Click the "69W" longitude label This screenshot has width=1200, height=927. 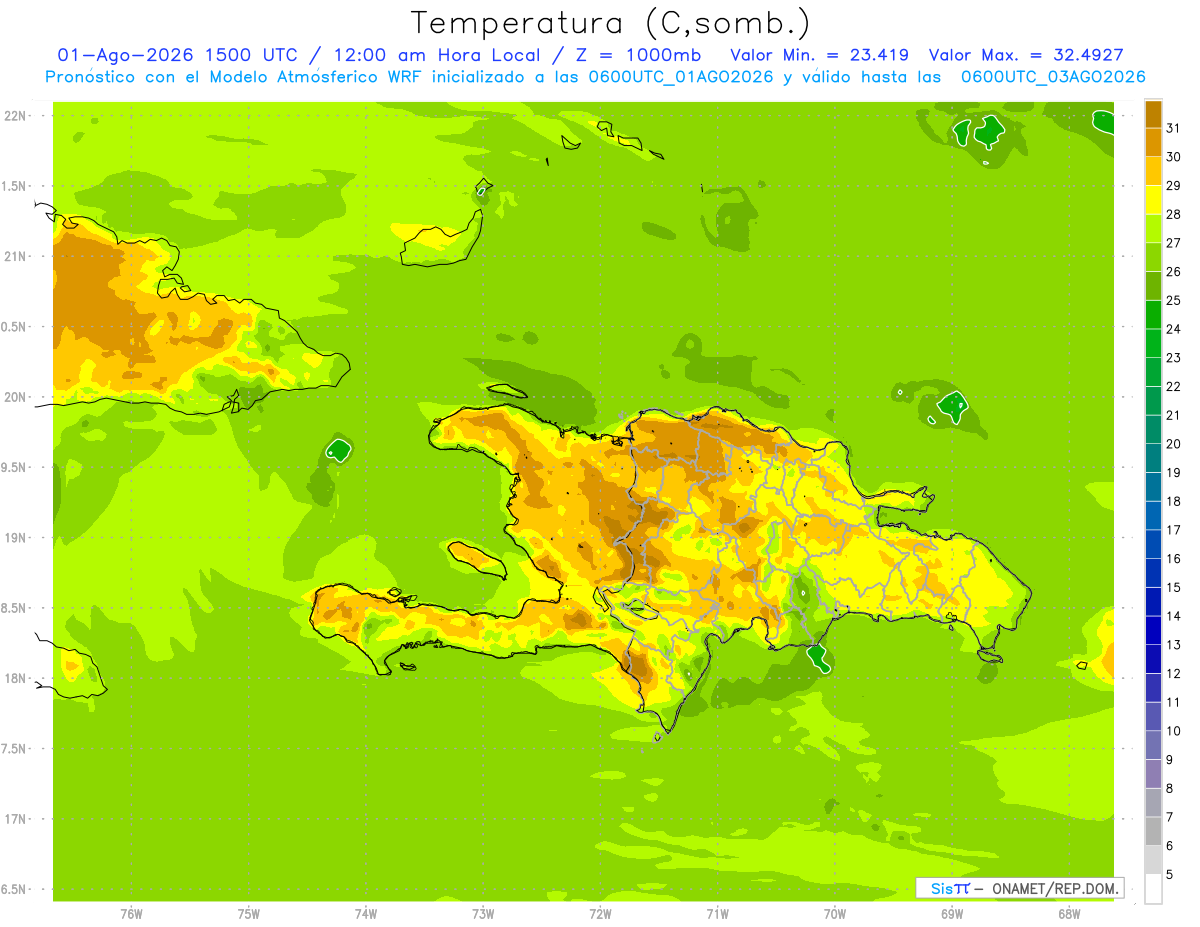click(952, 914)
